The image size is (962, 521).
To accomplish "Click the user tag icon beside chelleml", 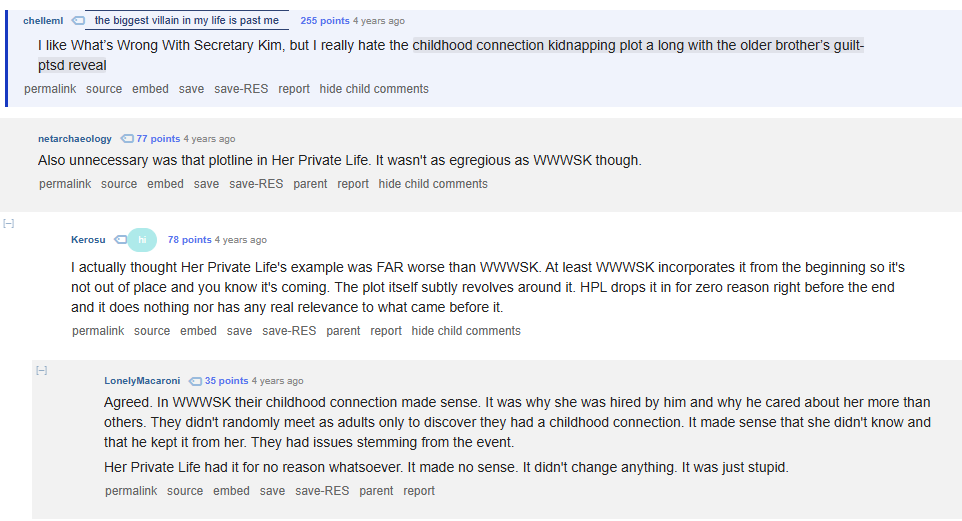I will (x=78, y=21).
